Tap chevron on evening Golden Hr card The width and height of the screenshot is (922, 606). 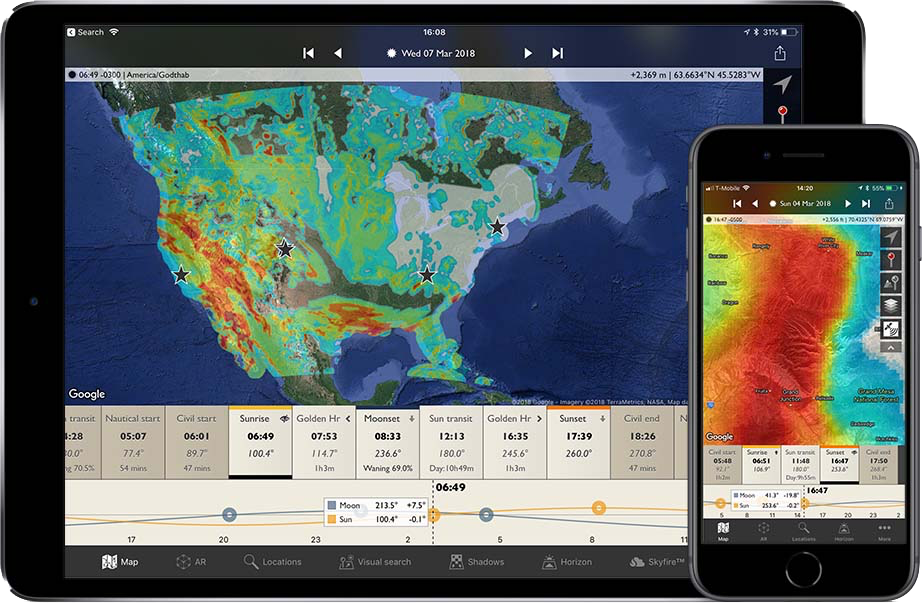point(539,418)
